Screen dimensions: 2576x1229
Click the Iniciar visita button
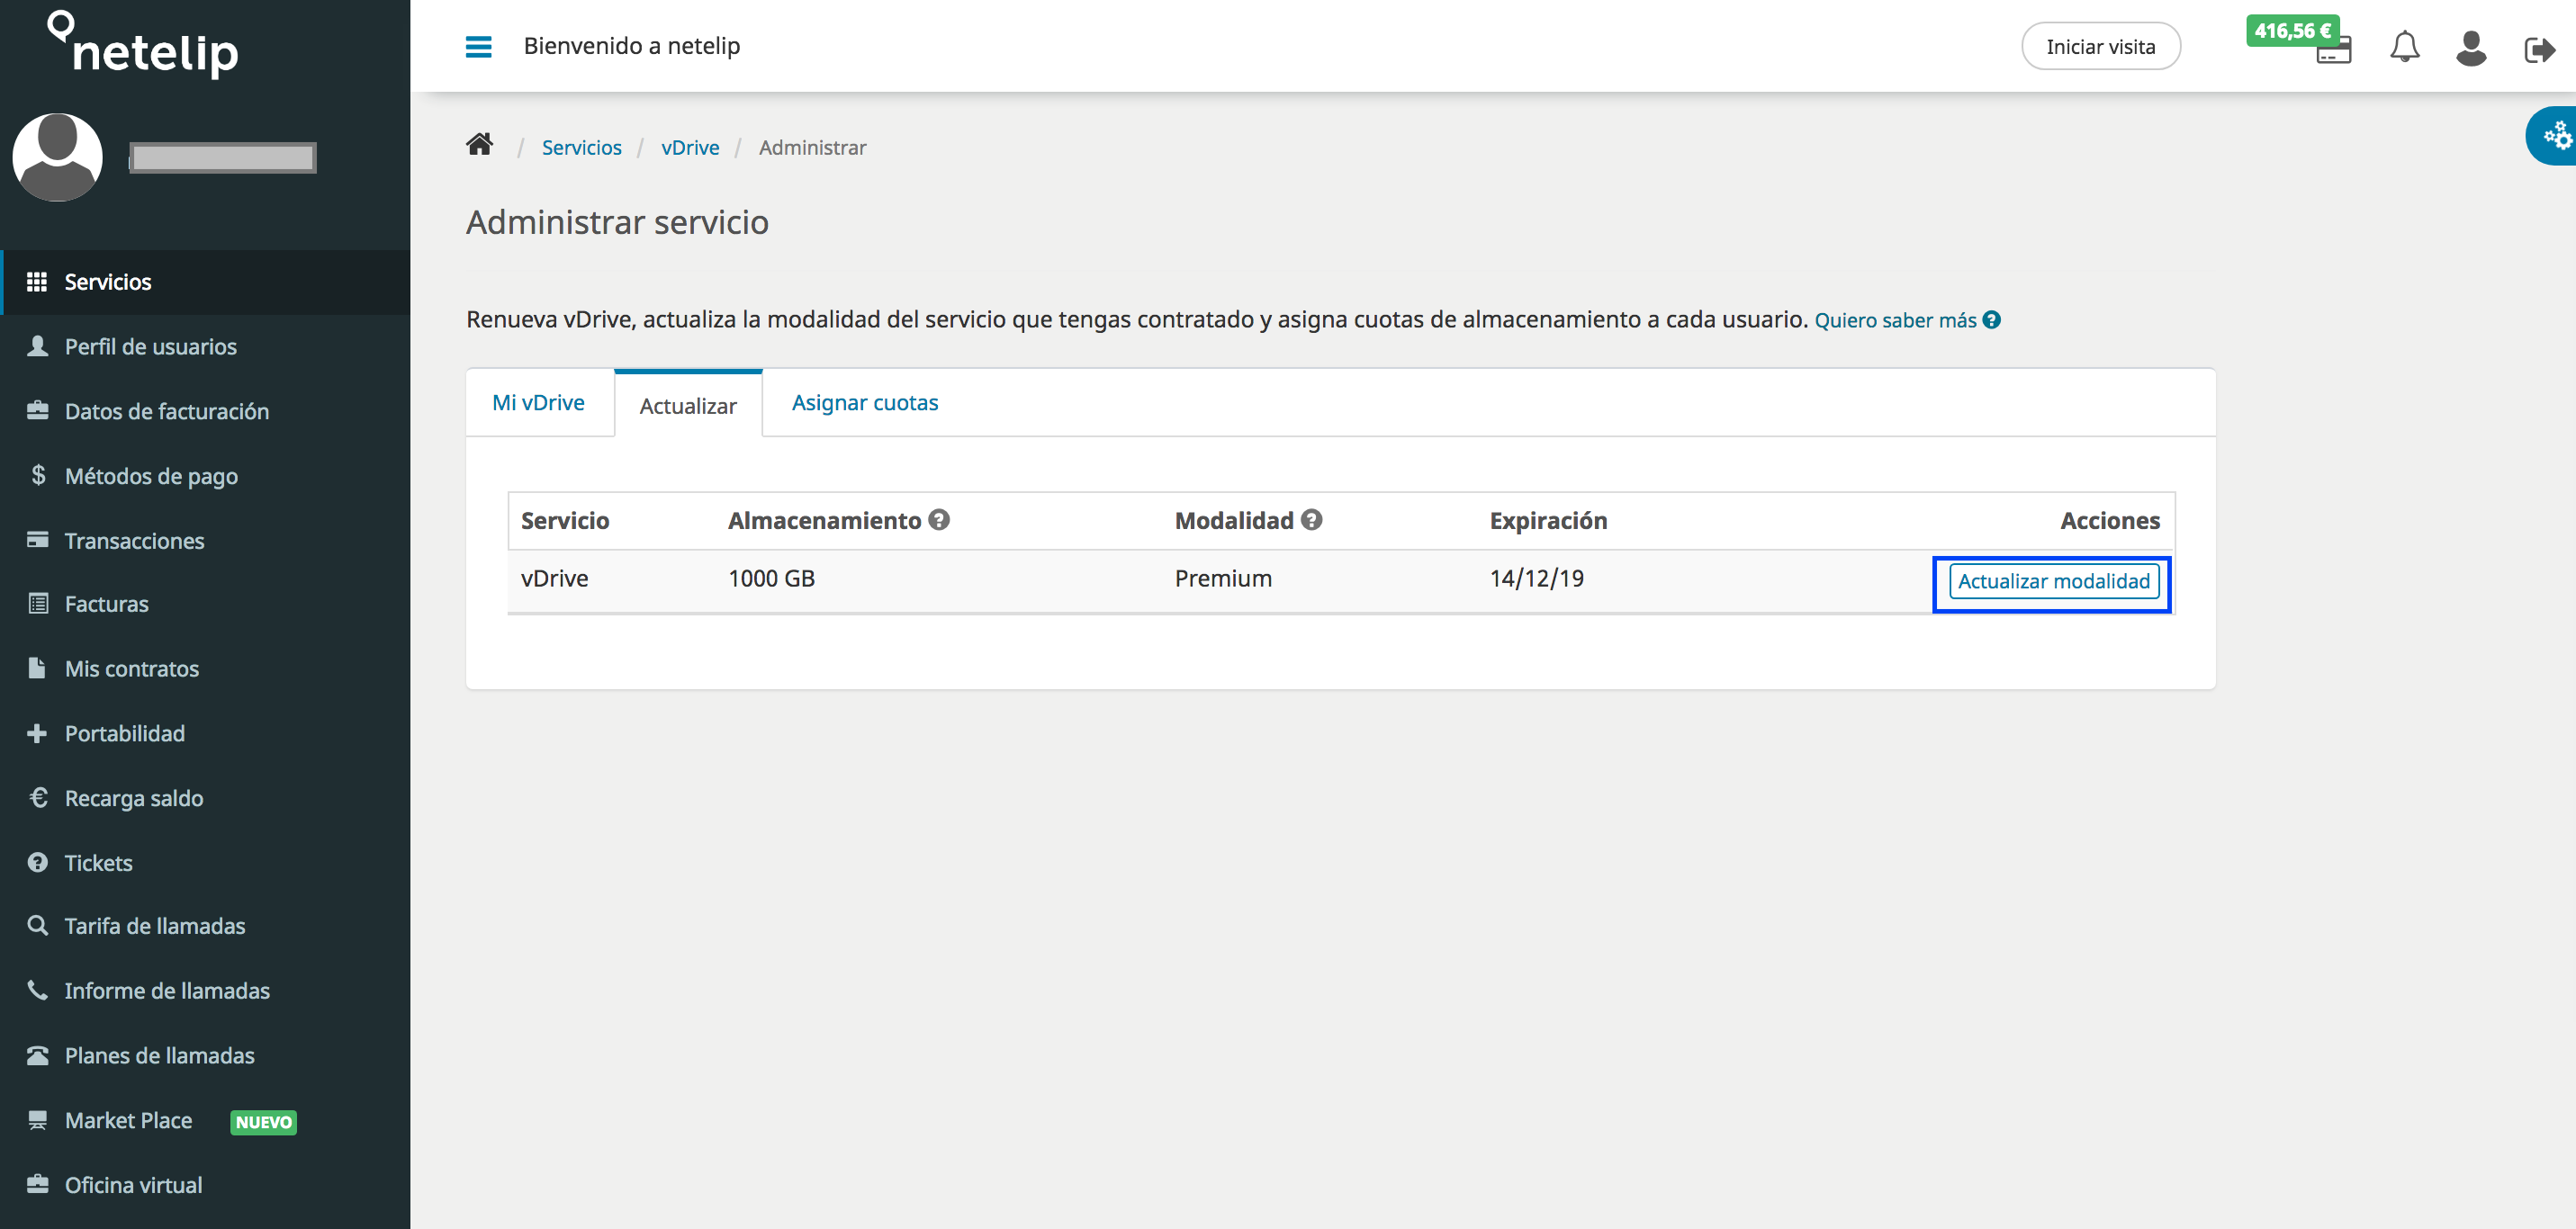(2100, 47)
